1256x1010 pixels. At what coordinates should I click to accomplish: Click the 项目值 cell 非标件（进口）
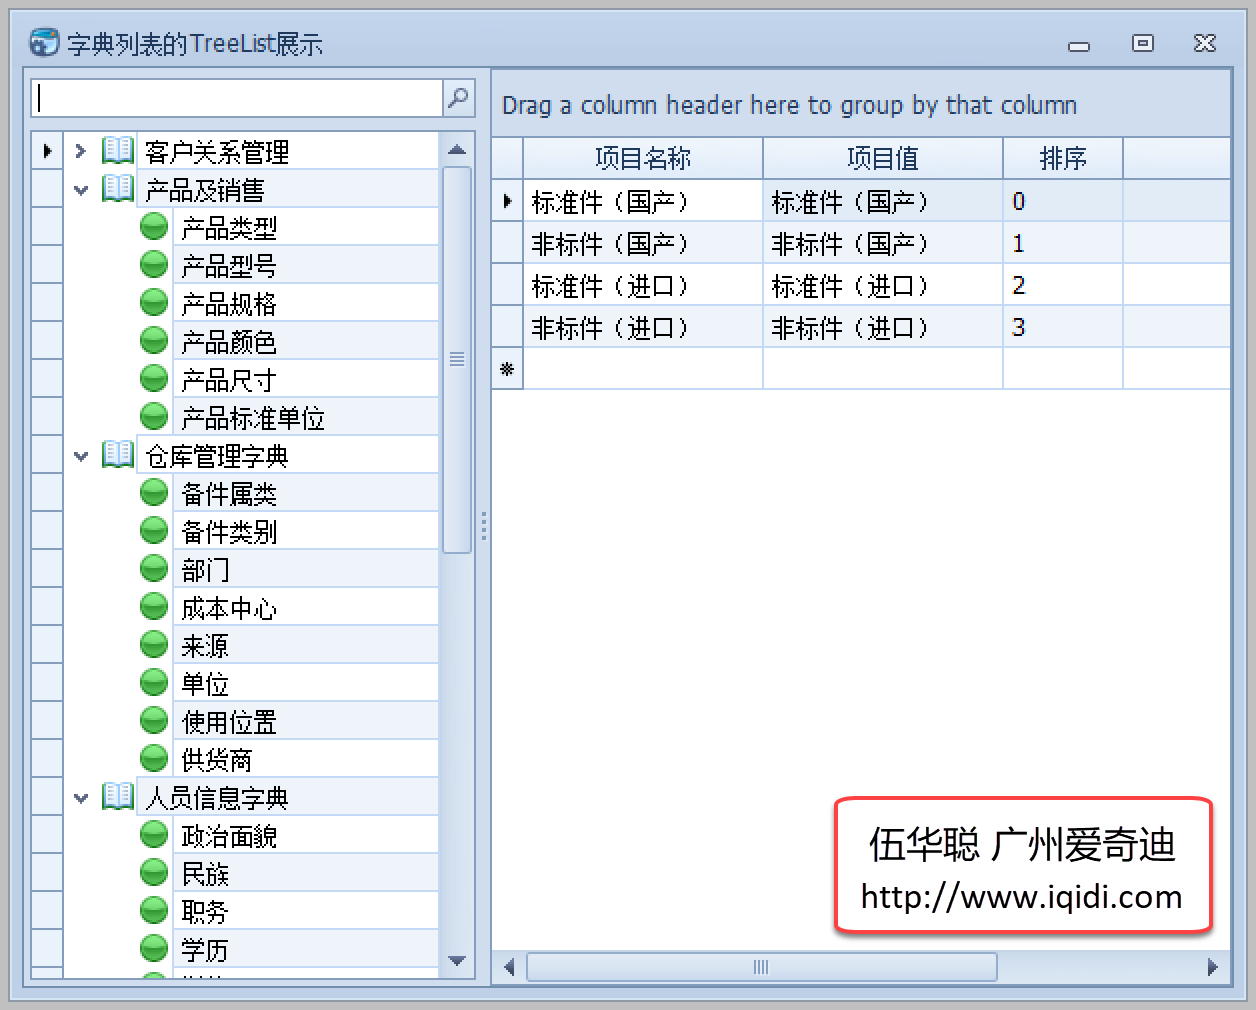[x=883, y=327]
